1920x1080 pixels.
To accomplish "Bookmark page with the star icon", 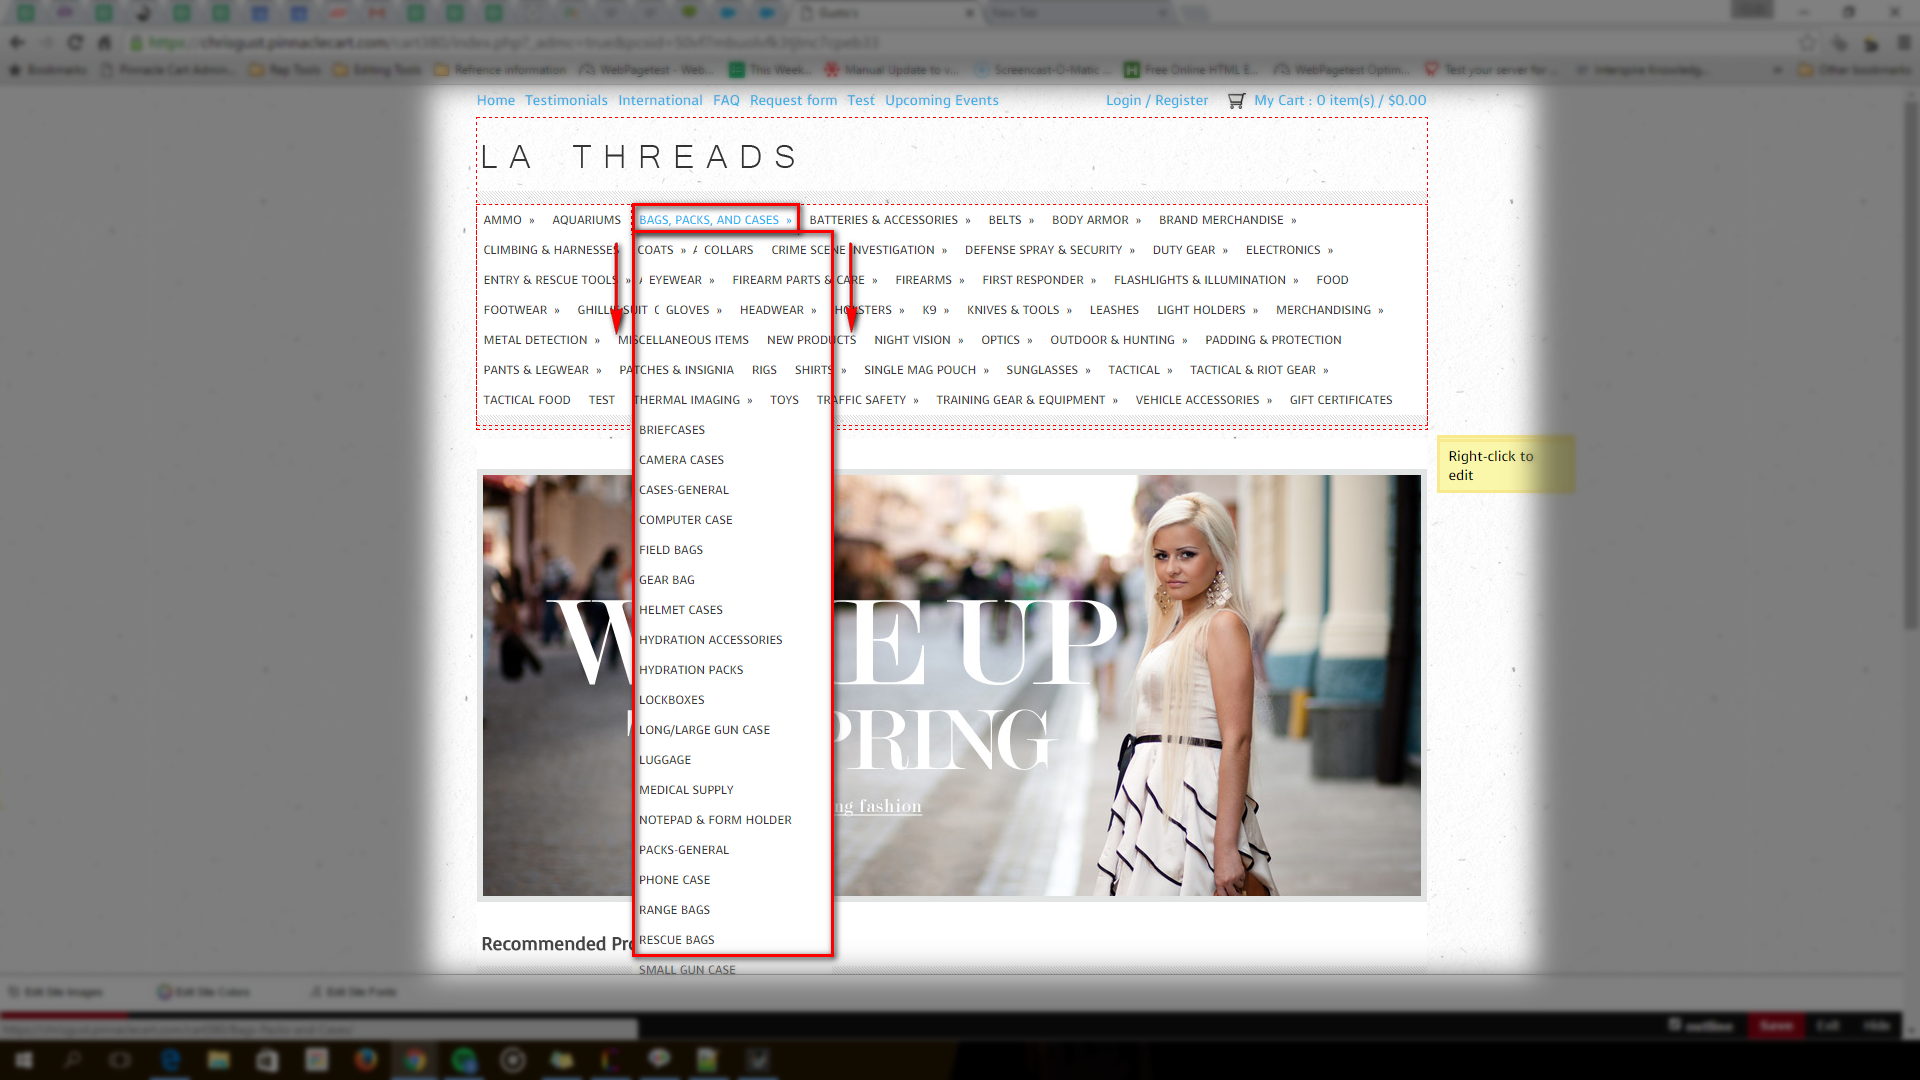I will 1807,43.
